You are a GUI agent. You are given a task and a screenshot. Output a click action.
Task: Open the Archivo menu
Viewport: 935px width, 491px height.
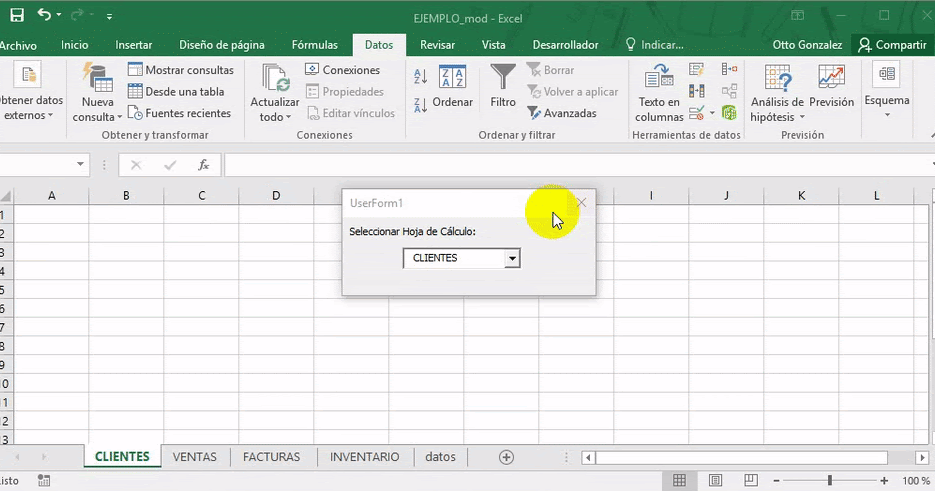click(x=18, y=45)
